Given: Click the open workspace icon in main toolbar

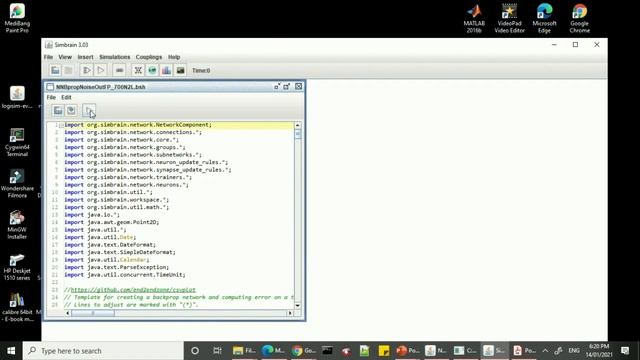Looking at the screenshot, I should click(55, 70).
